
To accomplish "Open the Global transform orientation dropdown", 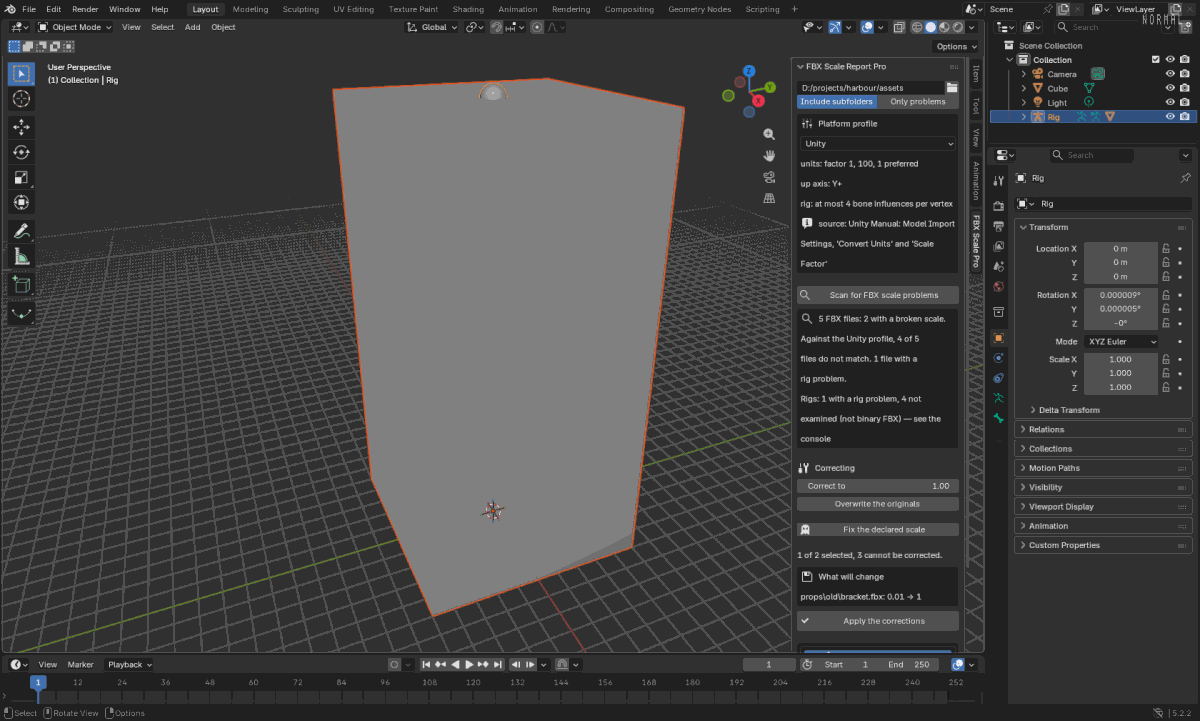I will point(432,27).
